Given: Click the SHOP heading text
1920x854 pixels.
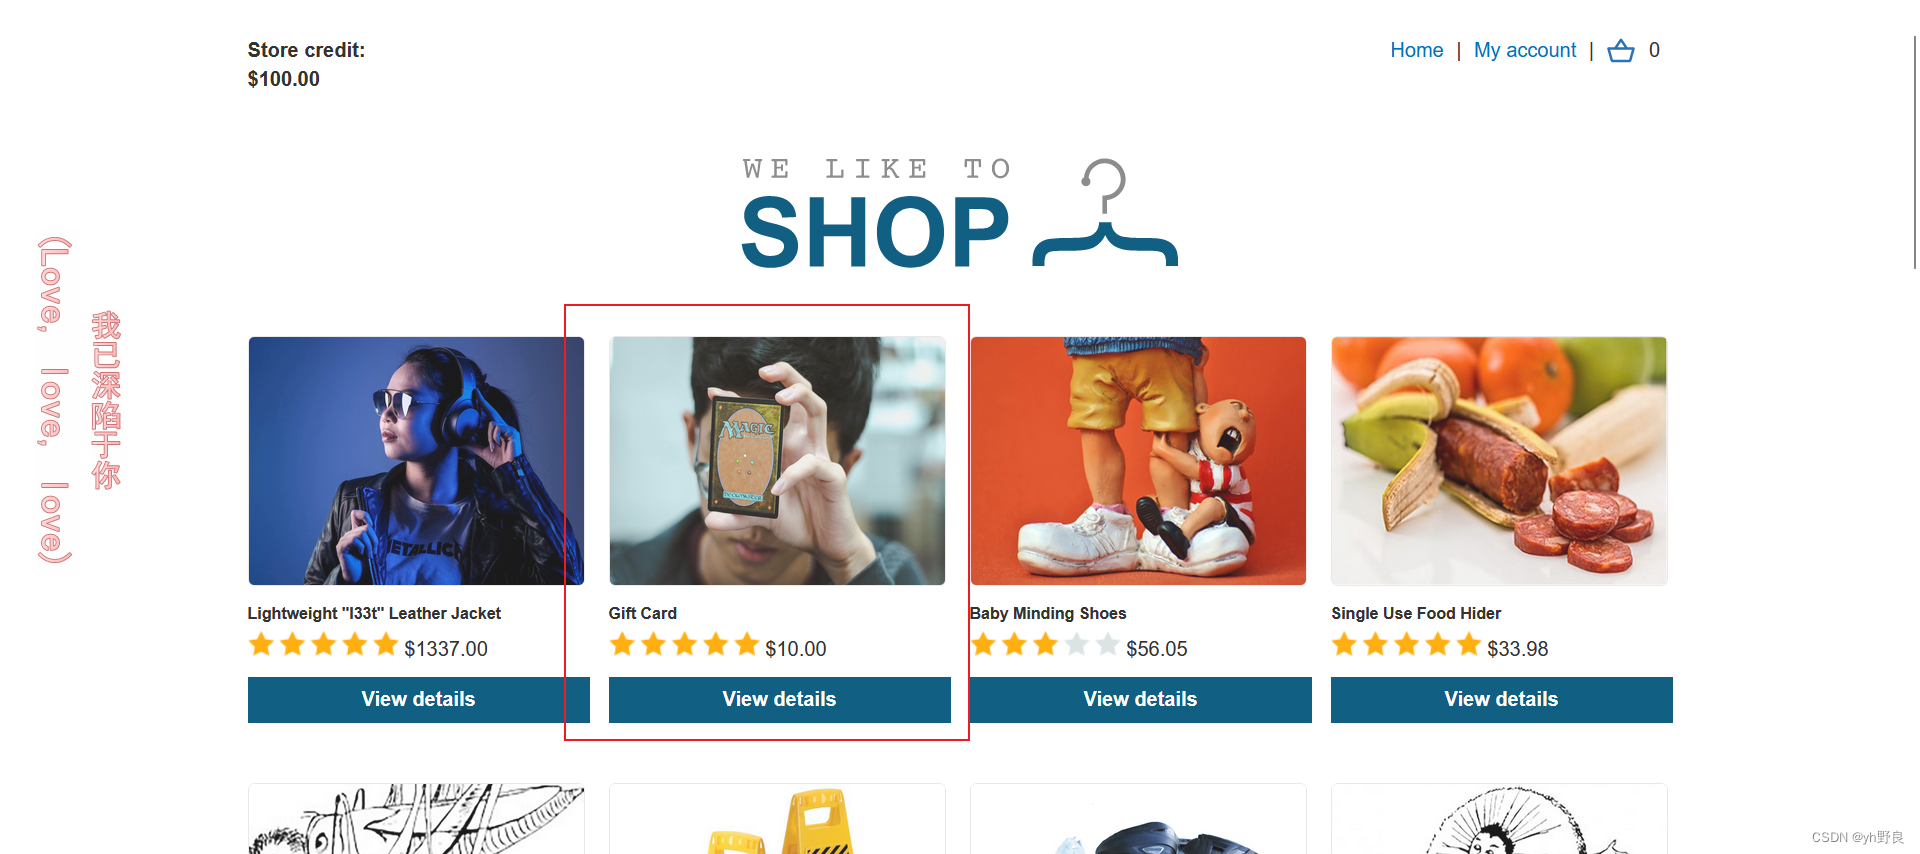Looking at the screenshot, I should tap(875, 233).
